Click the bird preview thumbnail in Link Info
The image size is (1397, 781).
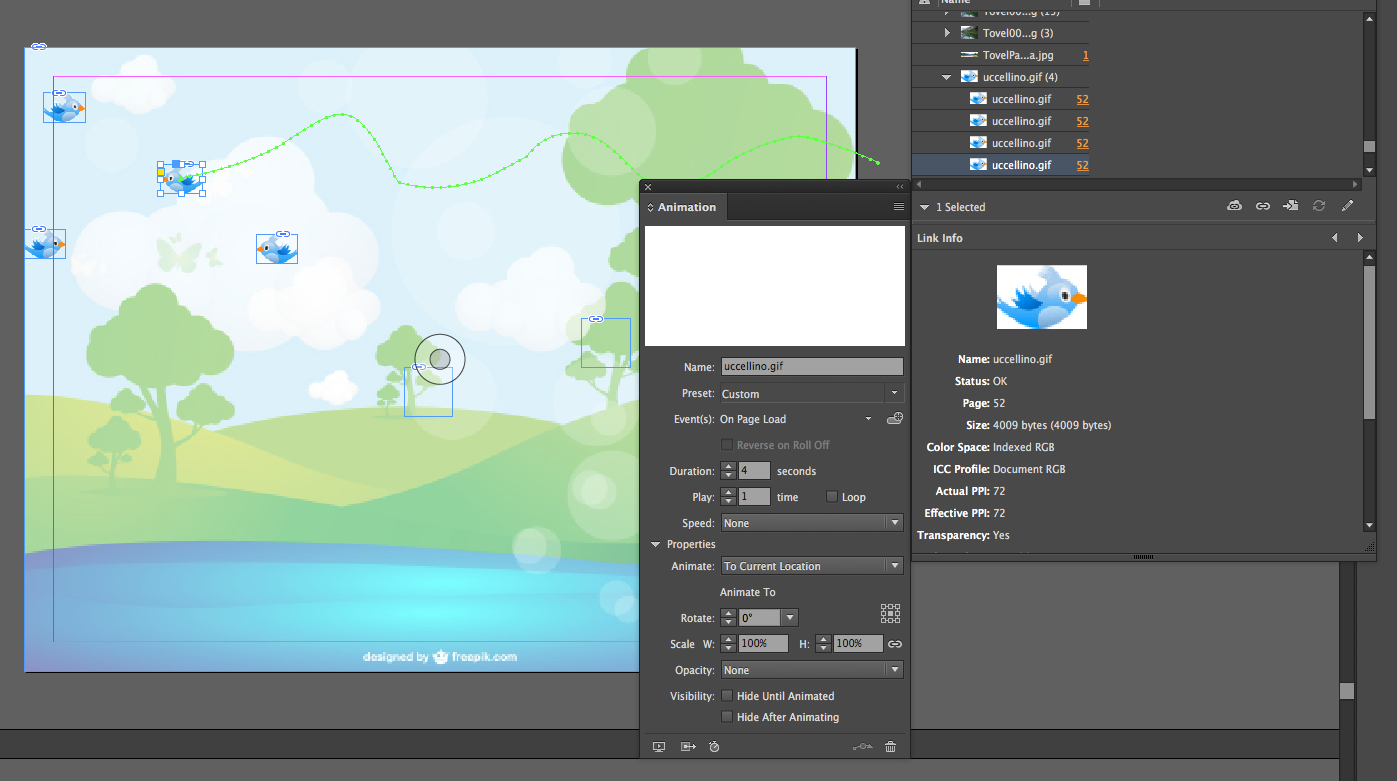tap(1042, 297)
